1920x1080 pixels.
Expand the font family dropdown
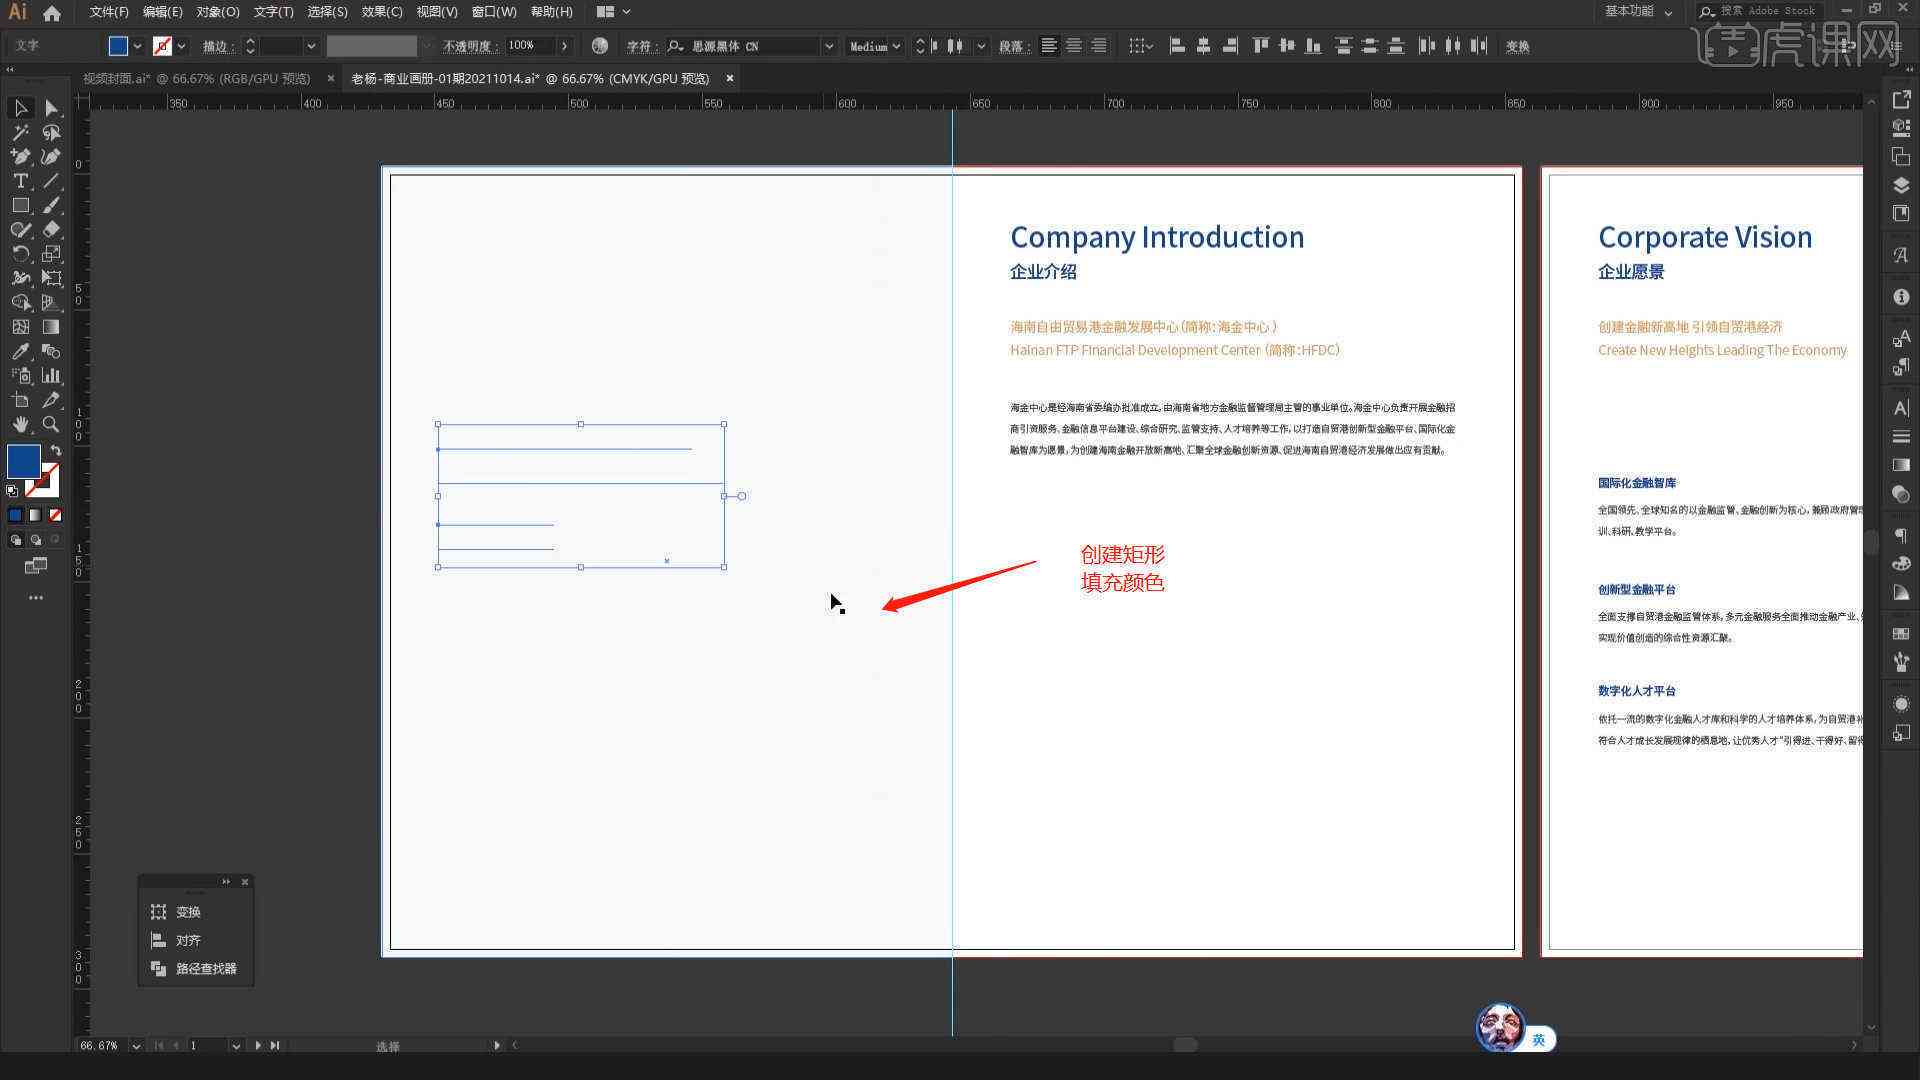828,46
